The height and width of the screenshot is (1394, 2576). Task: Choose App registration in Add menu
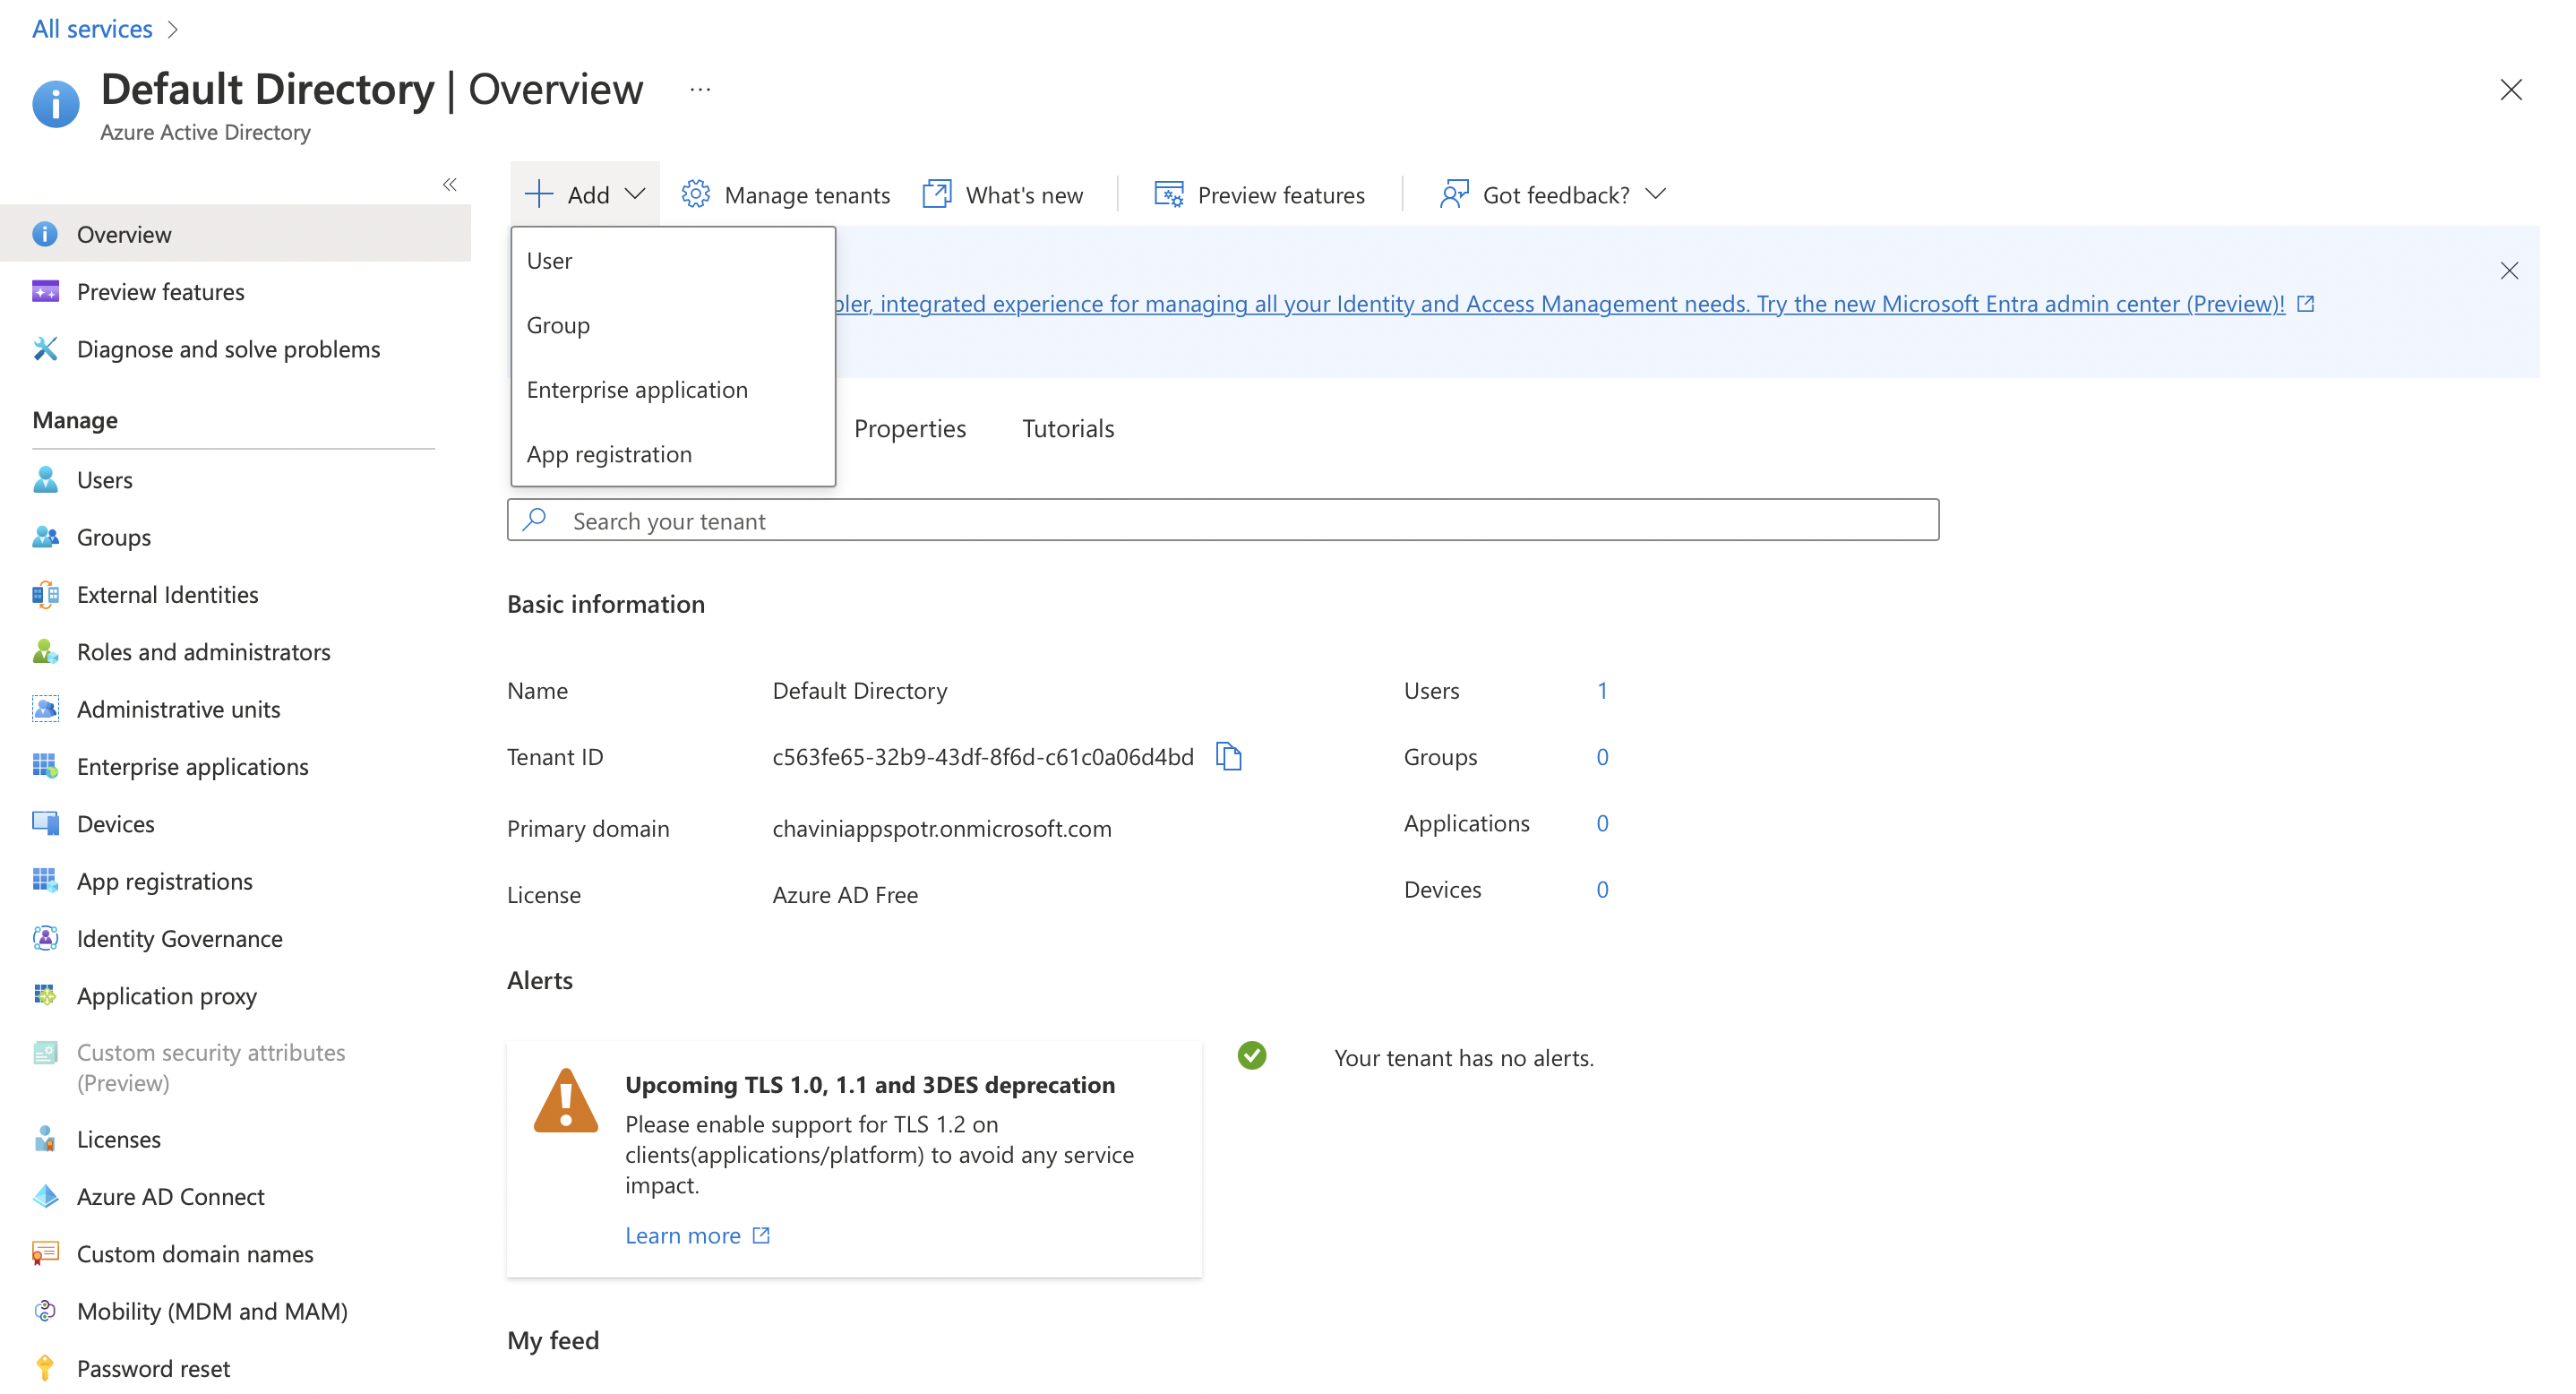673,454
